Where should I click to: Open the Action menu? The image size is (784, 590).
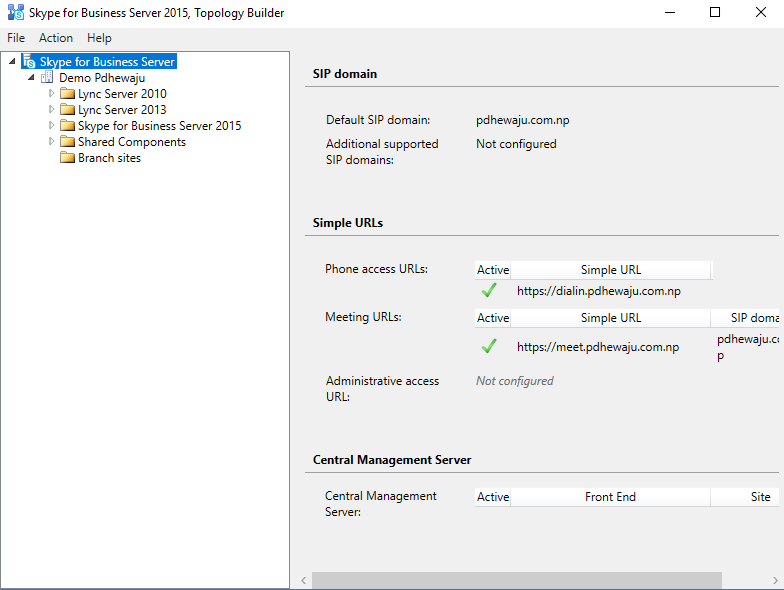pyautogui.click(x=56, y=38)
